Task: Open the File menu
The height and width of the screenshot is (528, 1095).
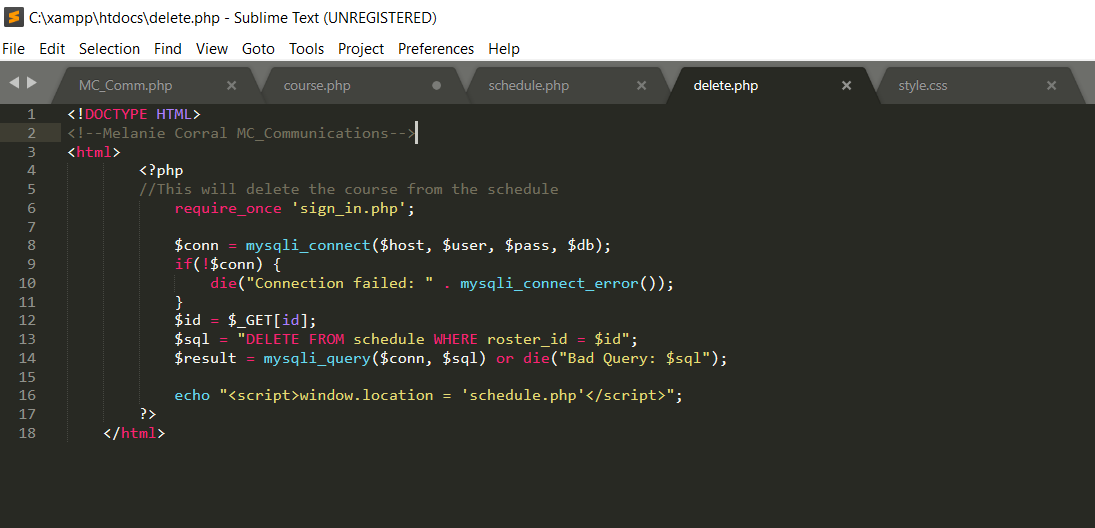Action: click(13, 49)
